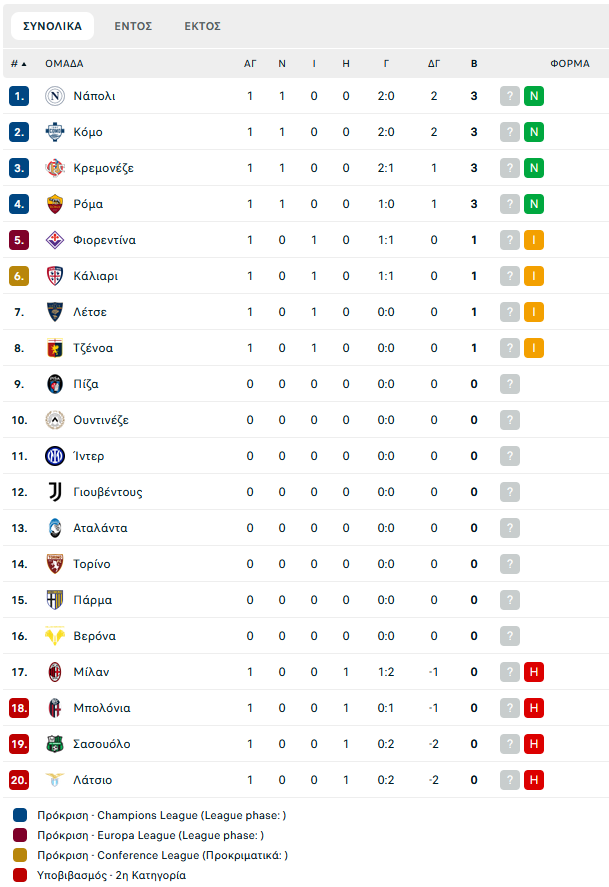This screenshot has height=887, width=609.
Task: Click the Milan club crest
Action: [55, 672]
